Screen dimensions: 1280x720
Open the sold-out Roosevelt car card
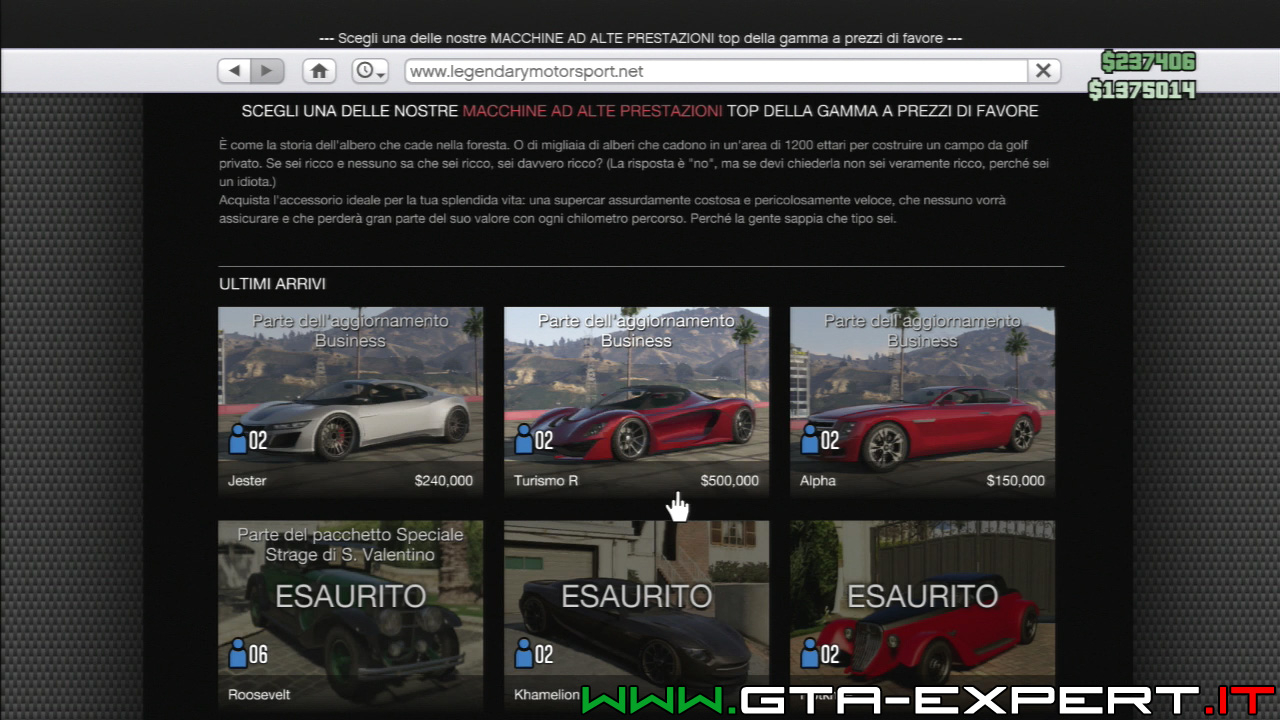click(351, 615)
